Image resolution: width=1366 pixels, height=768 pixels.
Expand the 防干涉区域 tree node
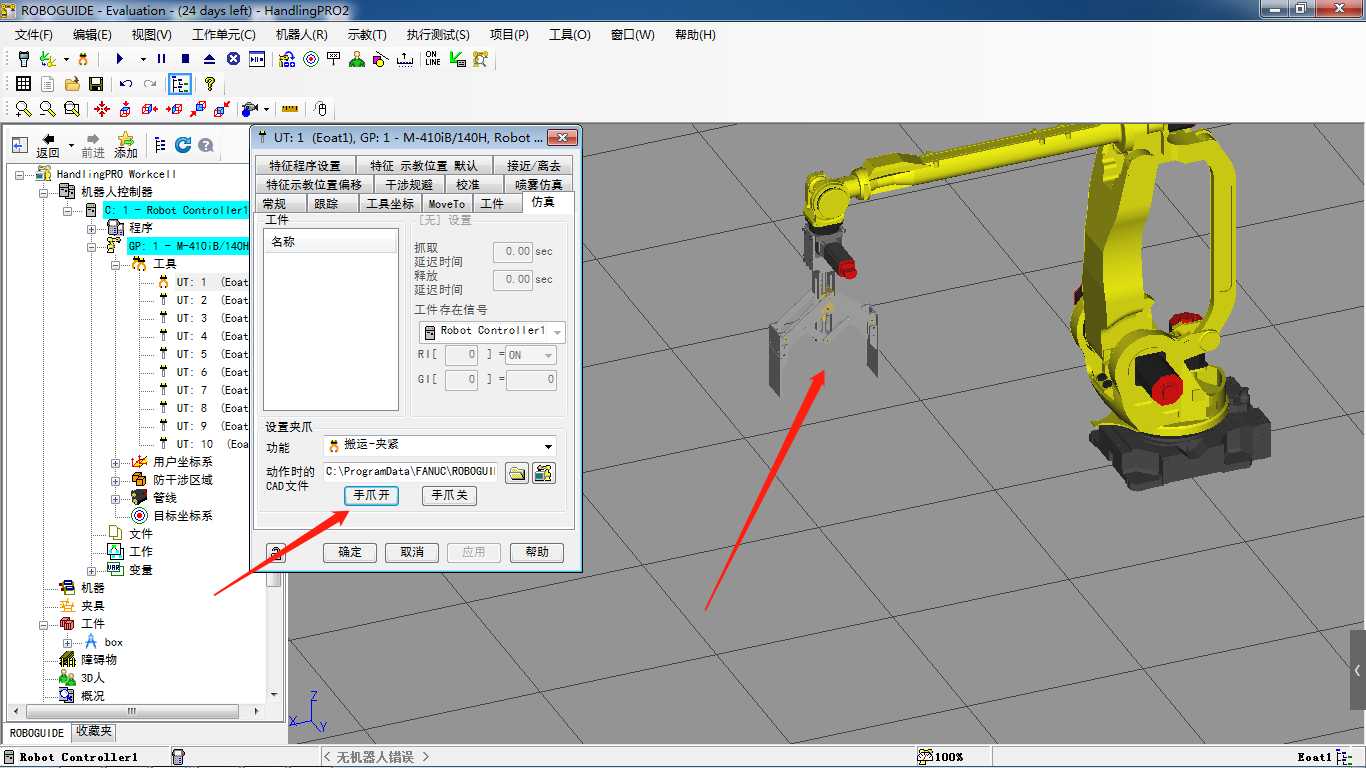click(116, 480)
